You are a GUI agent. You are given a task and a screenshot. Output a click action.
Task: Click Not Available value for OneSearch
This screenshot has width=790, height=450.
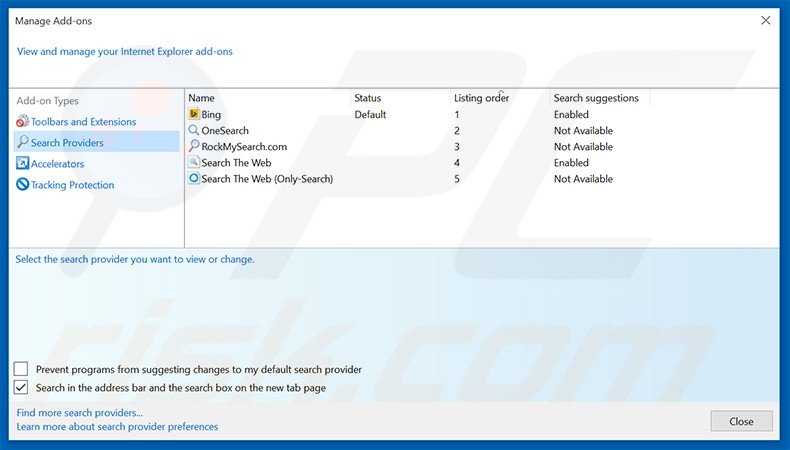(x=583, y=131)
